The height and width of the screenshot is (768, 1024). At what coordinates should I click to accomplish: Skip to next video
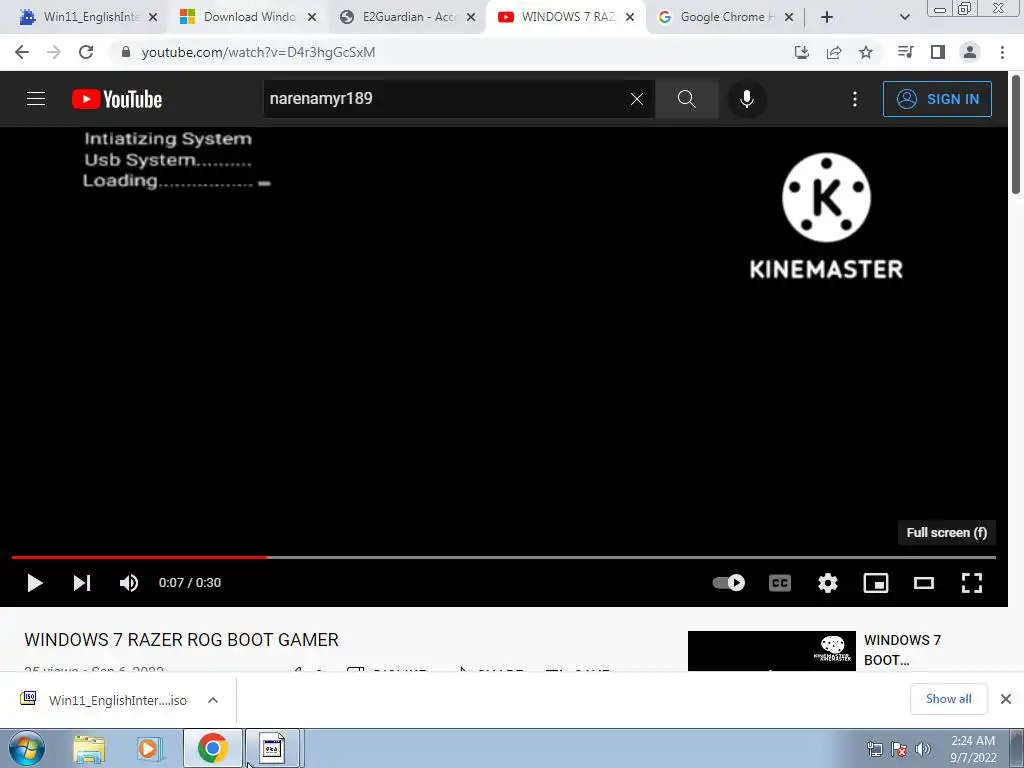pos(82,583)
